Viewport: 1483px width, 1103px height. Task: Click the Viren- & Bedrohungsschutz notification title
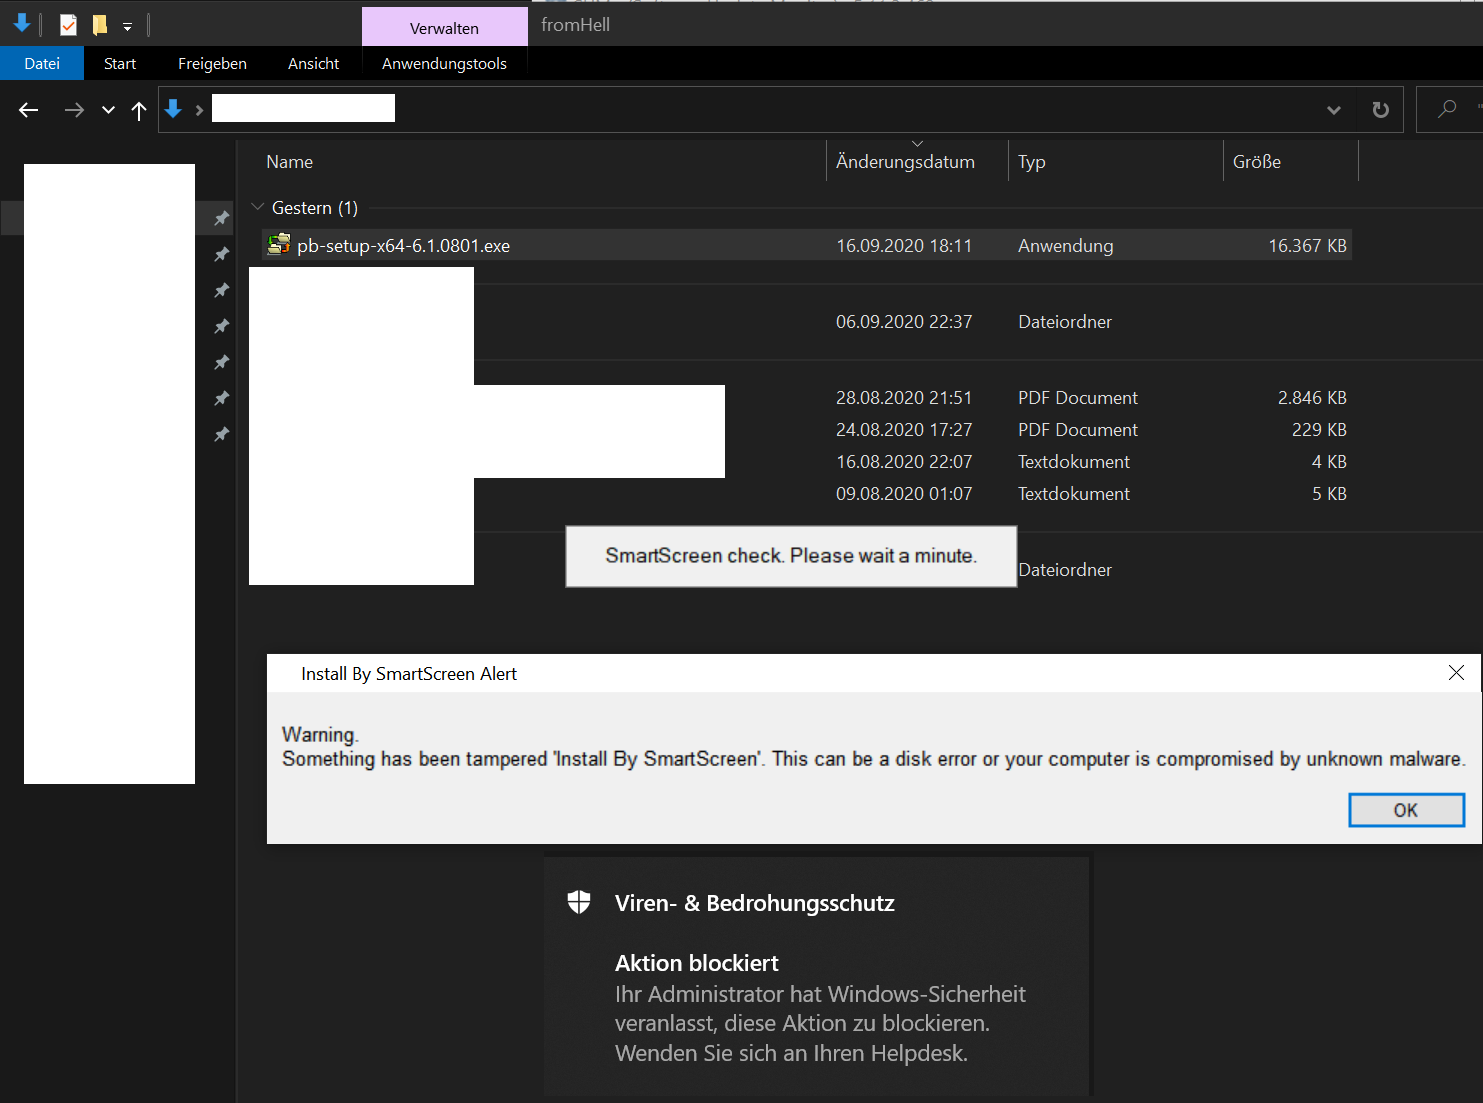[x=755, y=903]
